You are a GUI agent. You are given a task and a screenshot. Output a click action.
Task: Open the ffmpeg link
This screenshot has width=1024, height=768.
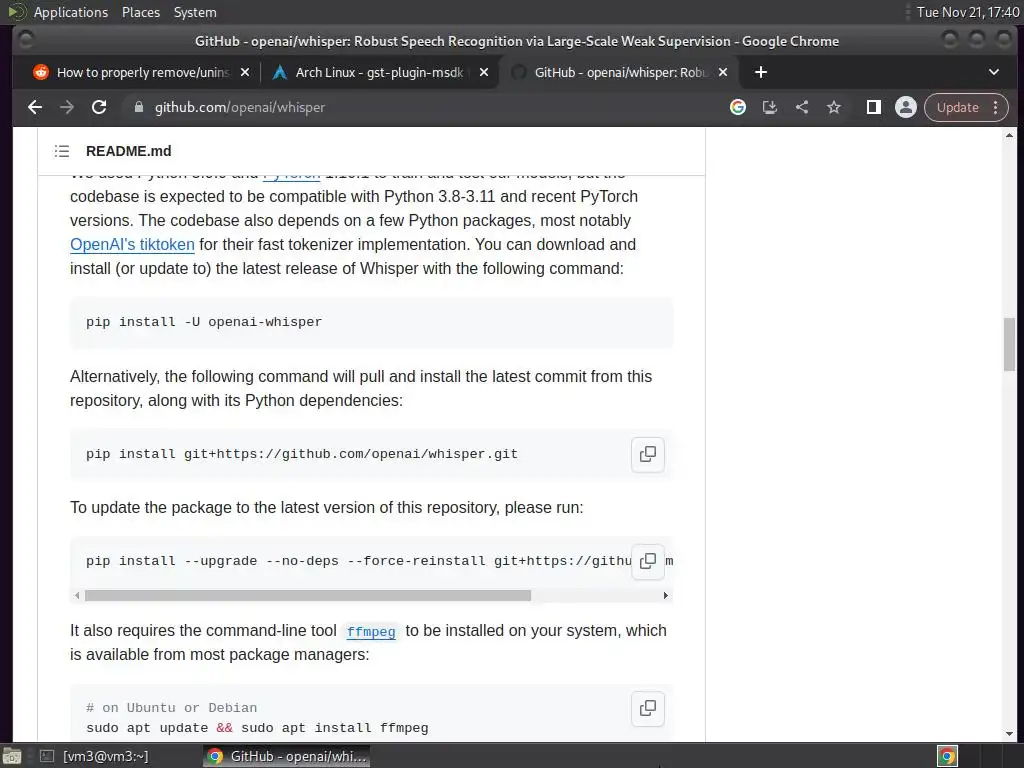point(371,632)
